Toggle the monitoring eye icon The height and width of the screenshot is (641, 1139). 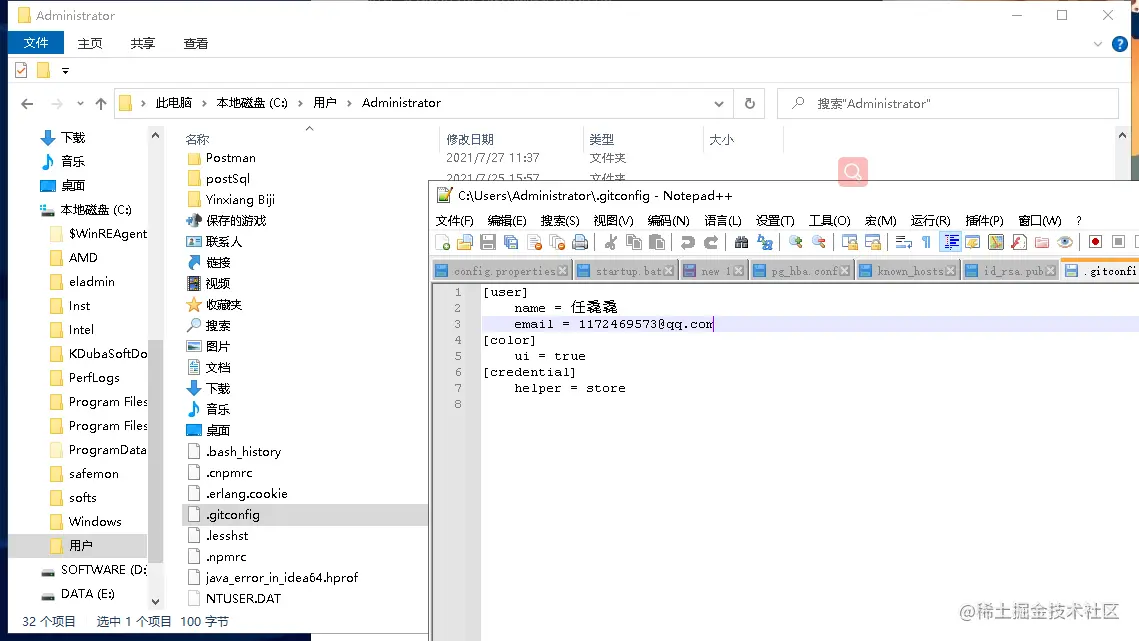tap(1065, 243)
